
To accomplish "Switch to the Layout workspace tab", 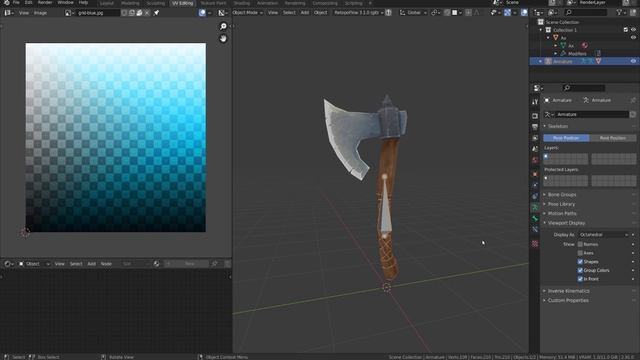I will tap(107, 3).
